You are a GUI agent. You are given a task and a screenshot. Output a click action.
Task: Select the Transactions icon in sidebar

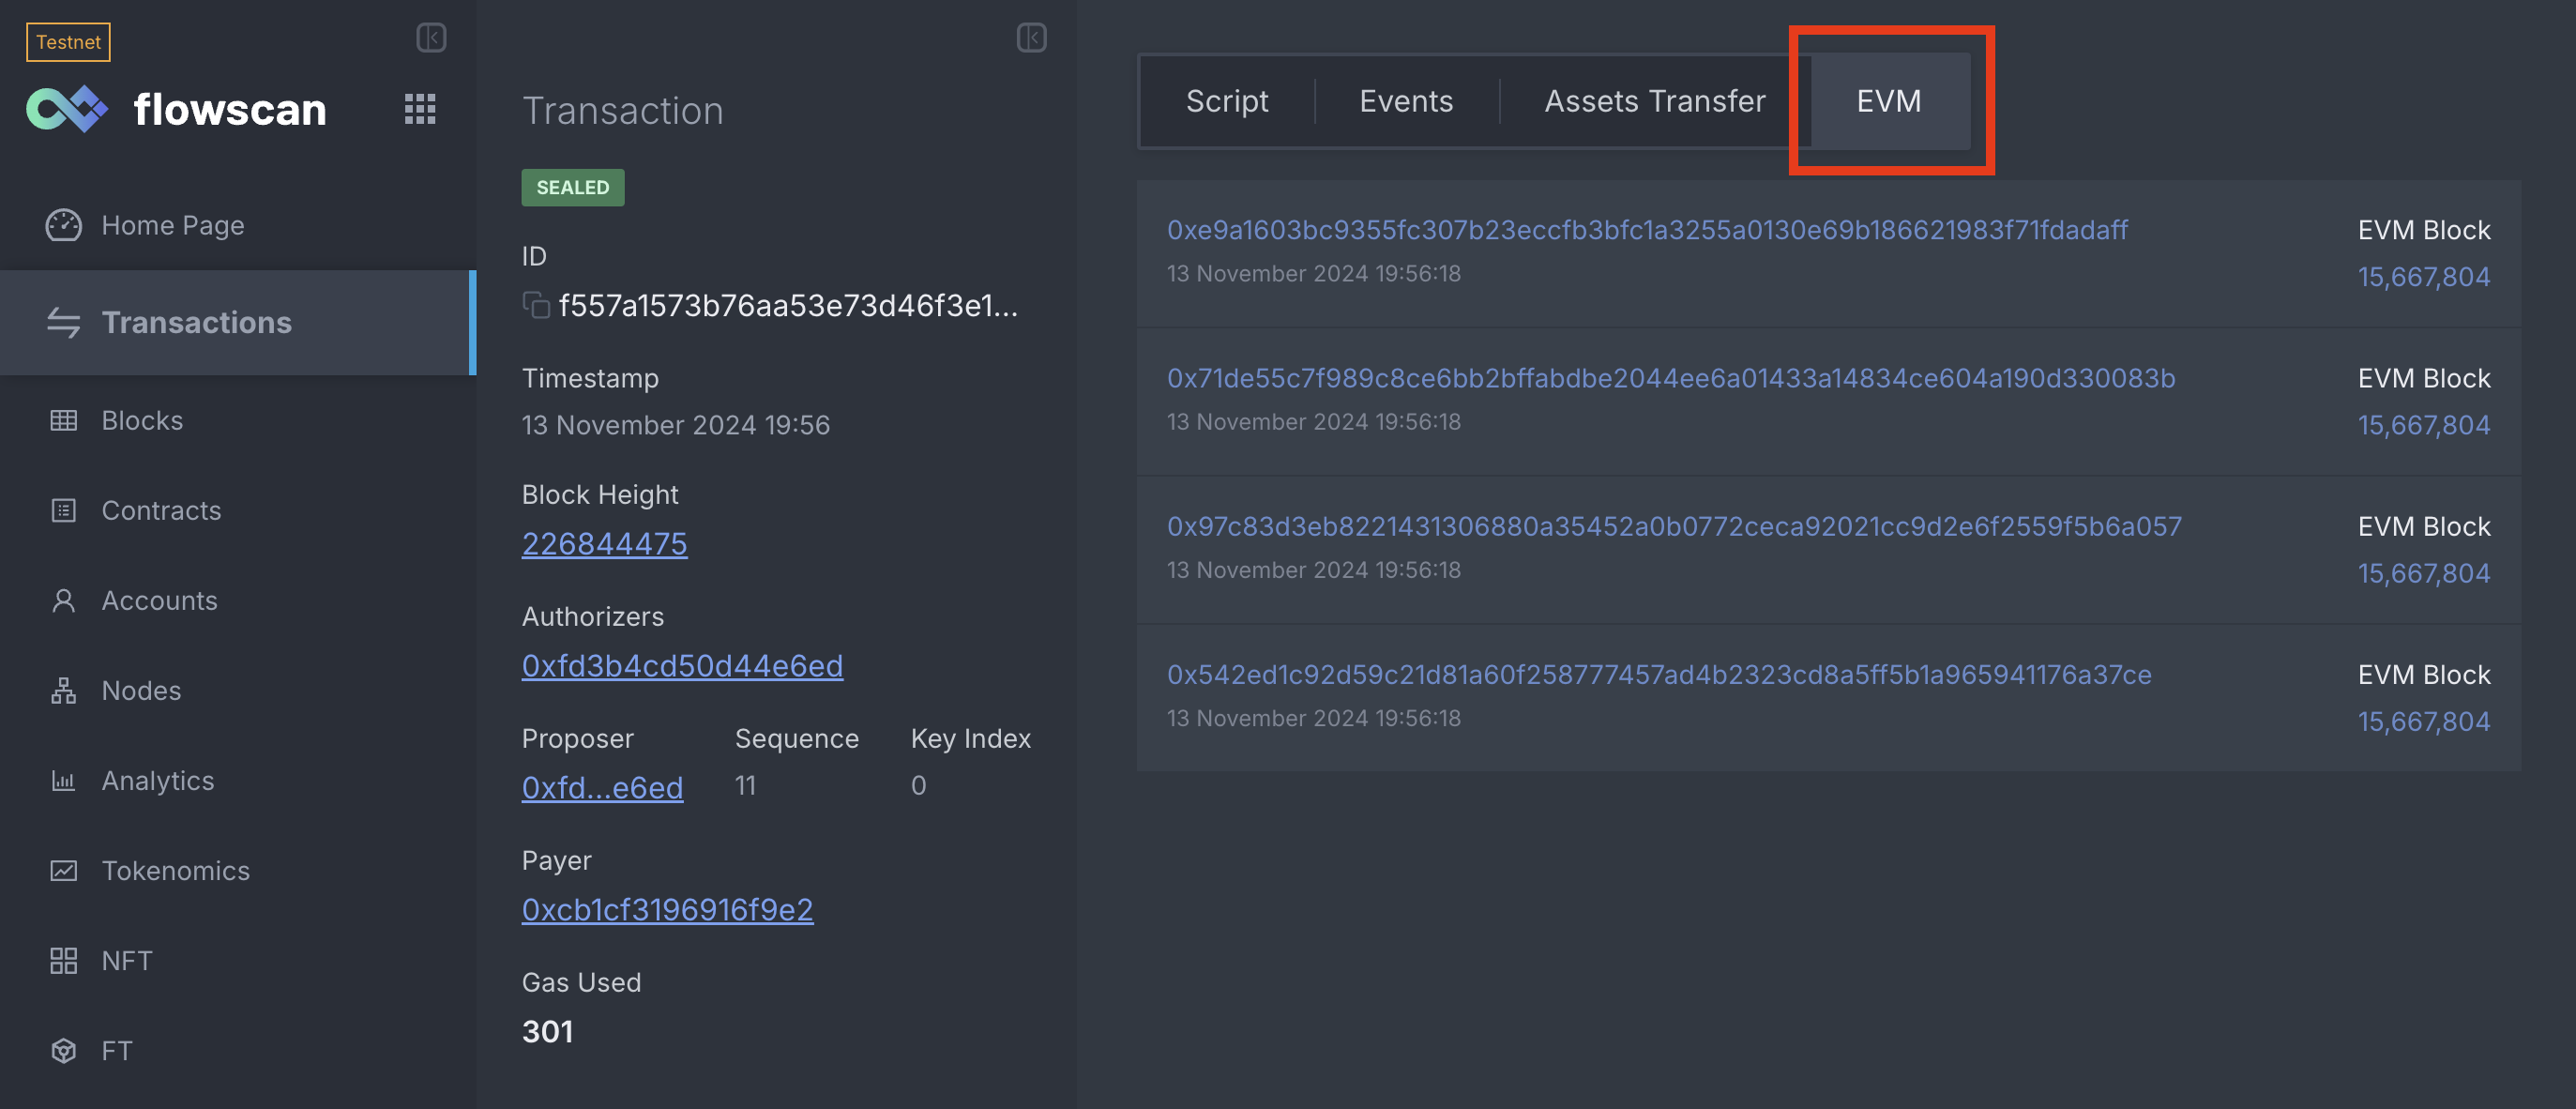64,322
